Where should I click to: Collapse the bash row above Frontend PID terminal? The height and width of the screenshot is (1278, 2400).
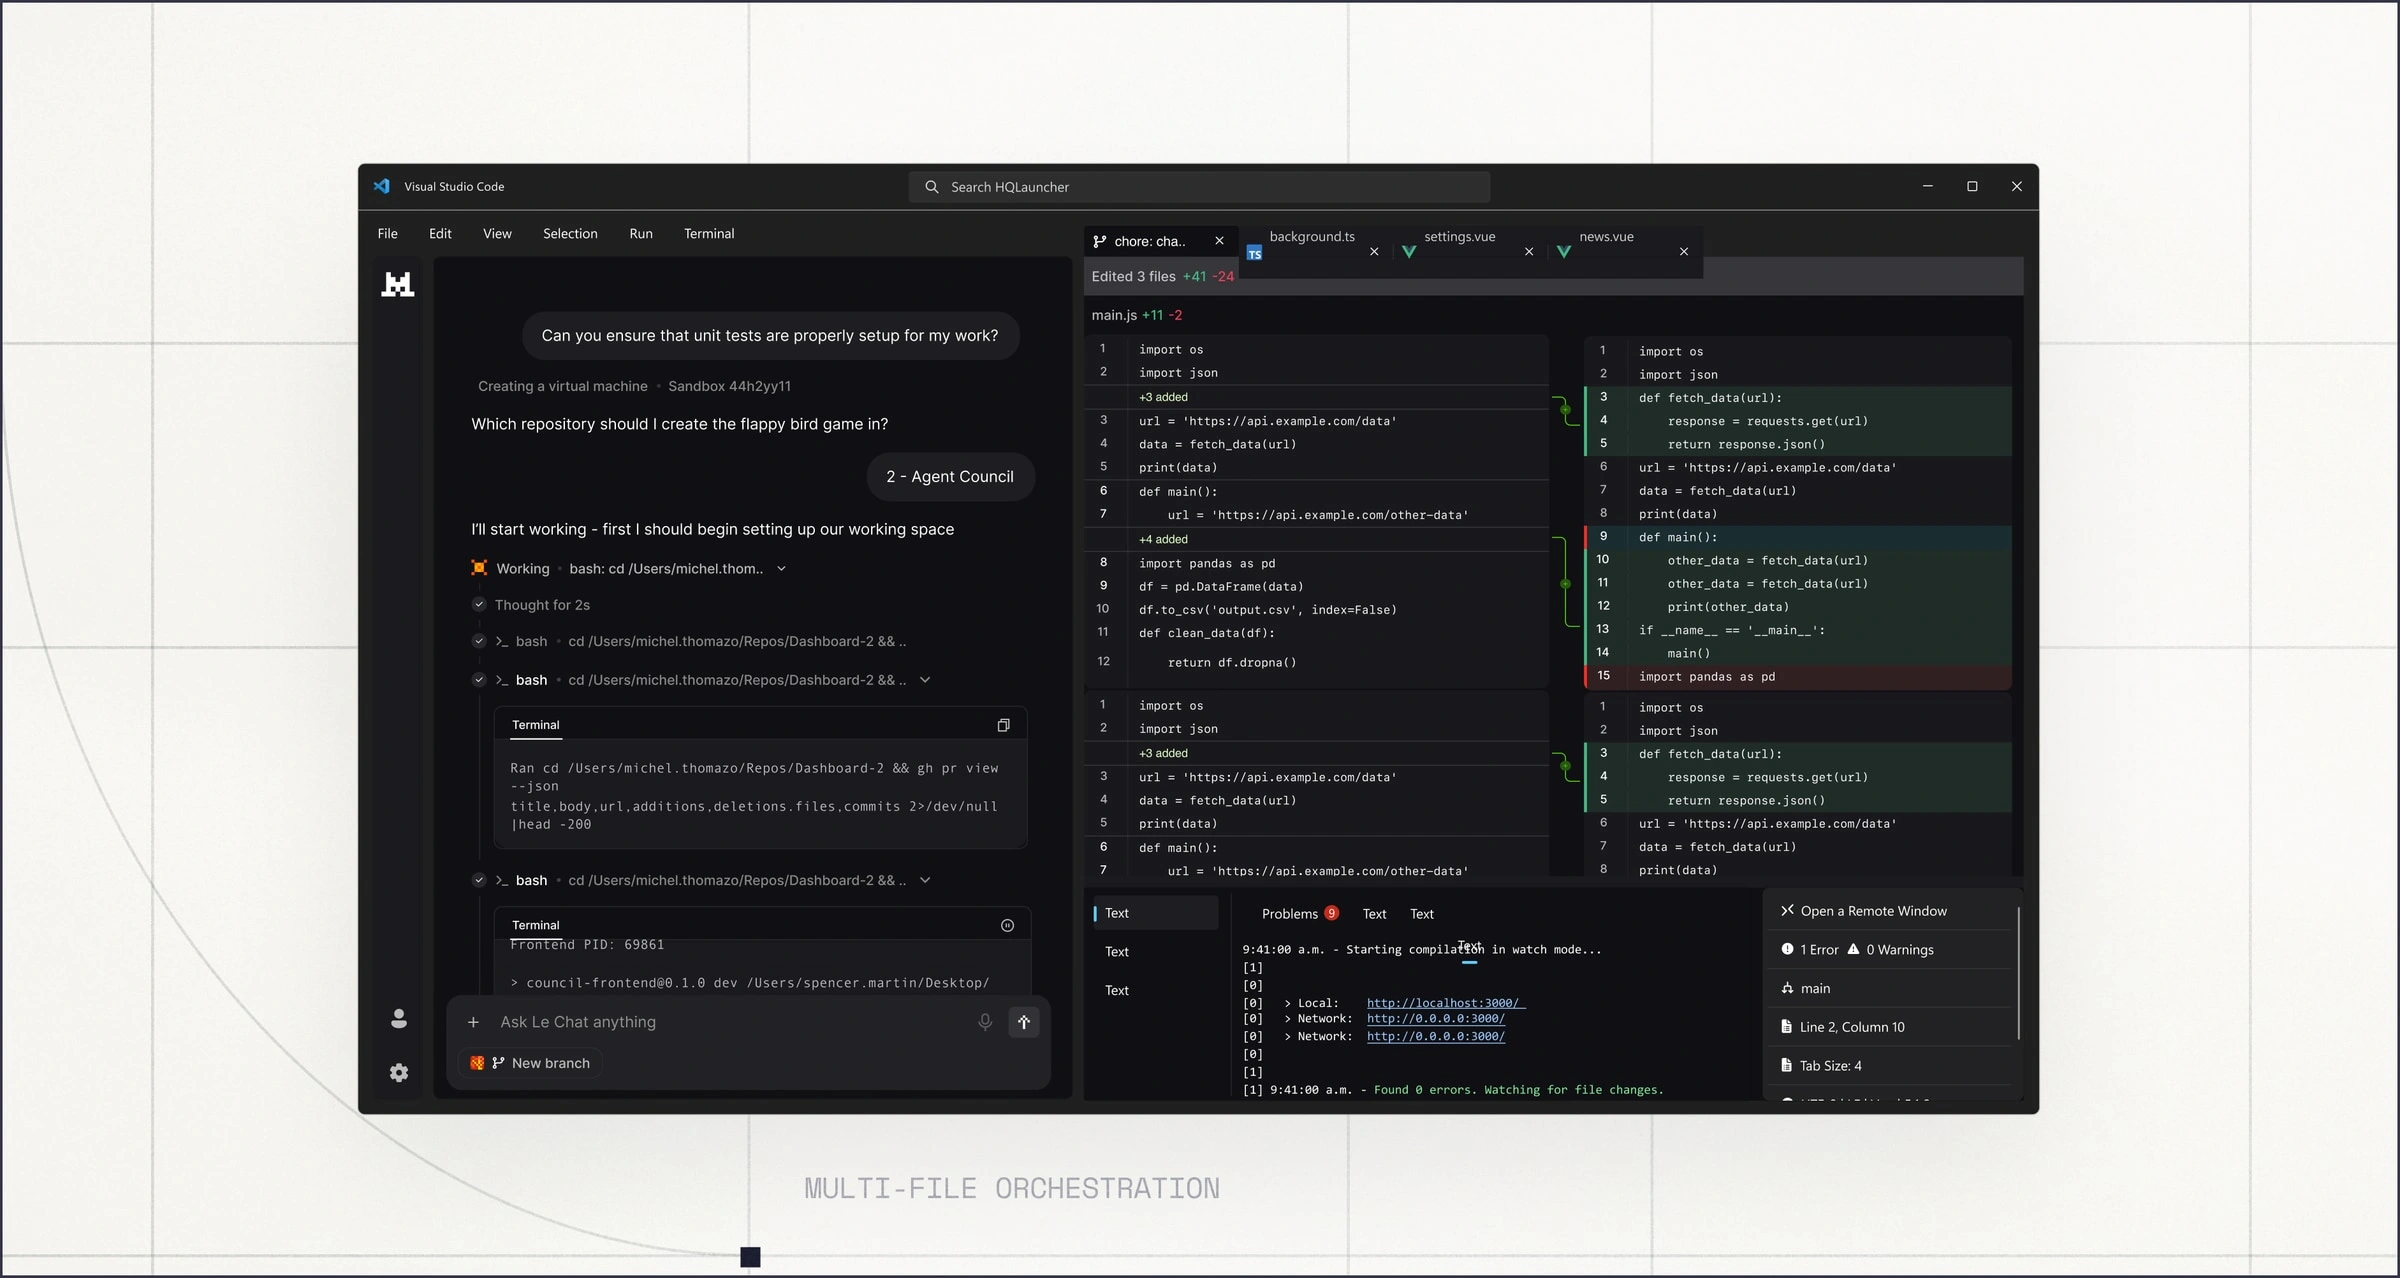click(925, 880)
